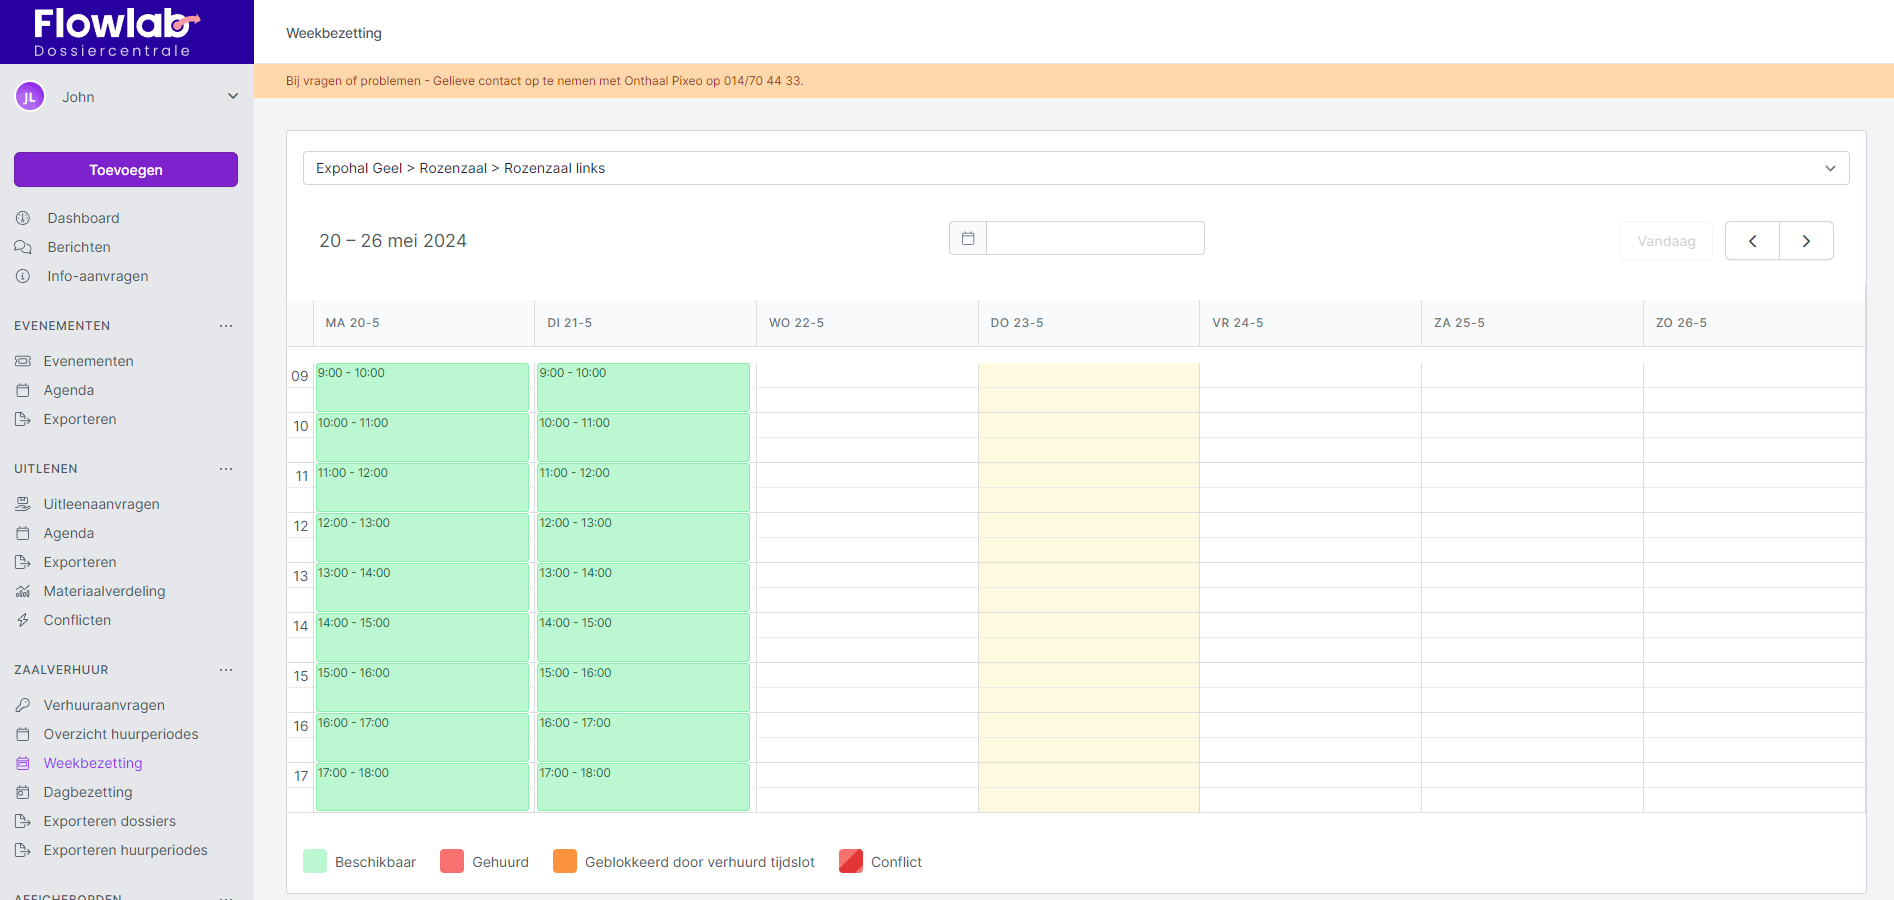The image size is (1894, 900).
Task: Expand the John user menu chevron
Action: [233, 97]
